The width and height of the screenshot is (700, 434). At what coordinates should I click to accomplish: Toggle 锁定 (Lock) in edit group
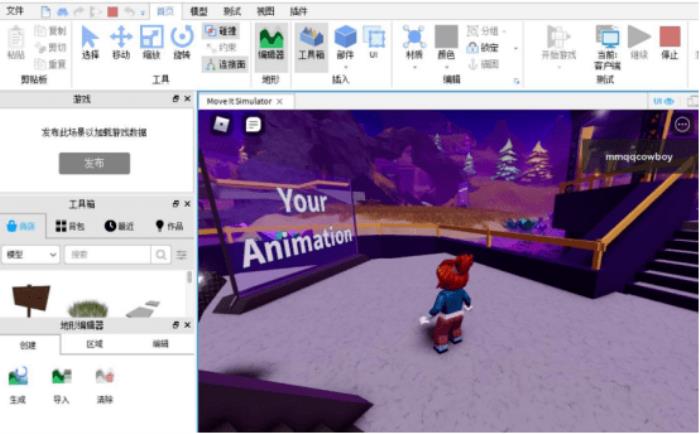[483, 47]
